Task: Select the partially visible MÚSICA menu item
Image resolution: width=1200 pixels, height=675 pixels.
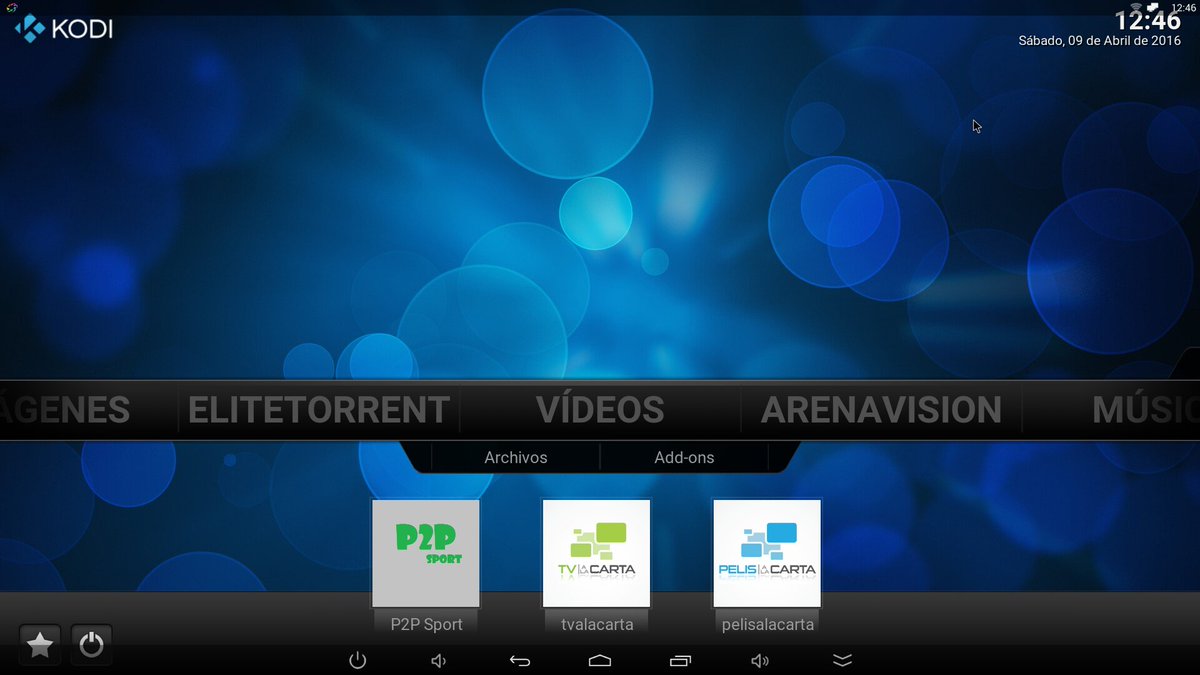Action: click(1146, 410)
